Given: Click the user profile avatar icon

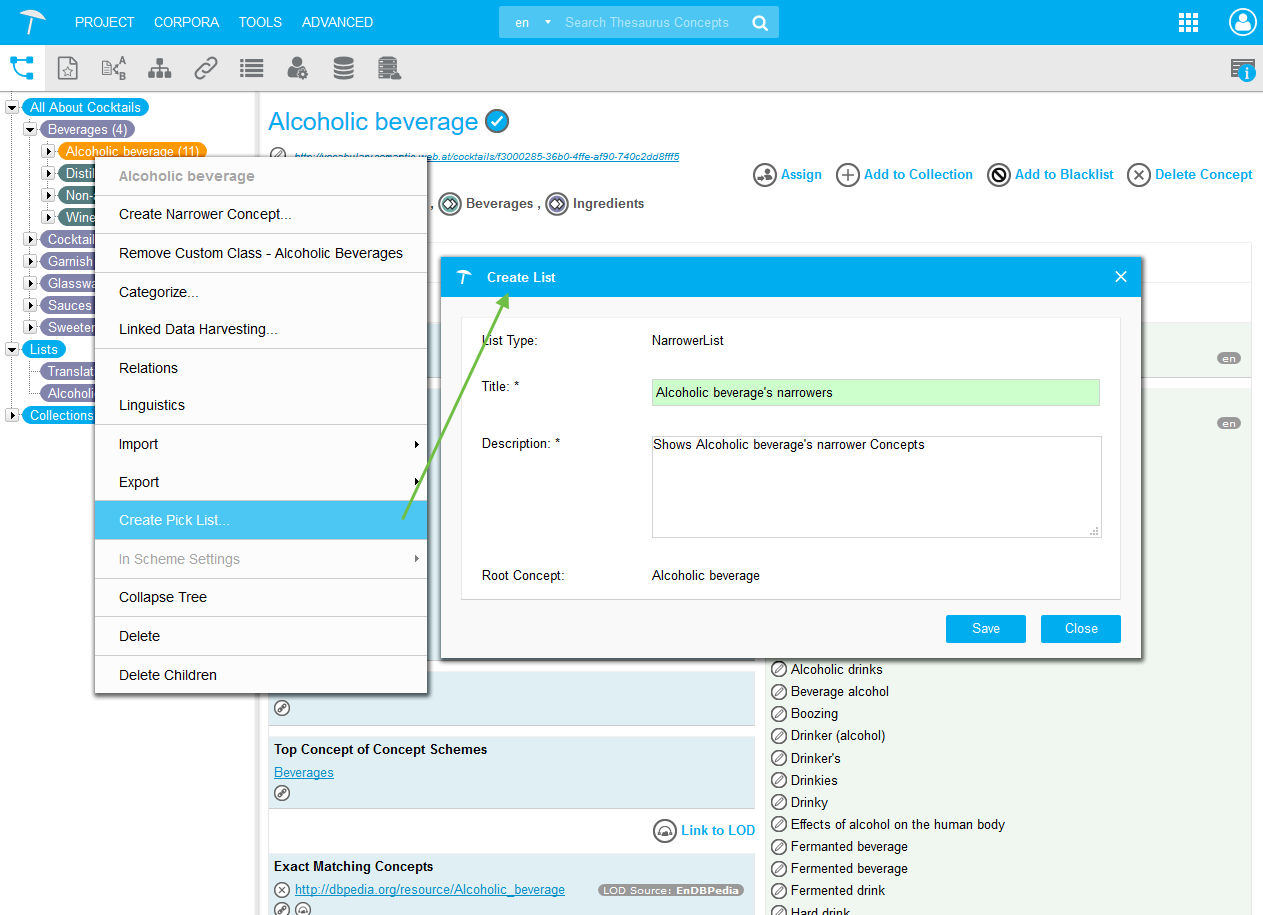Looking at the screenshot, I should pyautogui.click(x=1241, y=23).
